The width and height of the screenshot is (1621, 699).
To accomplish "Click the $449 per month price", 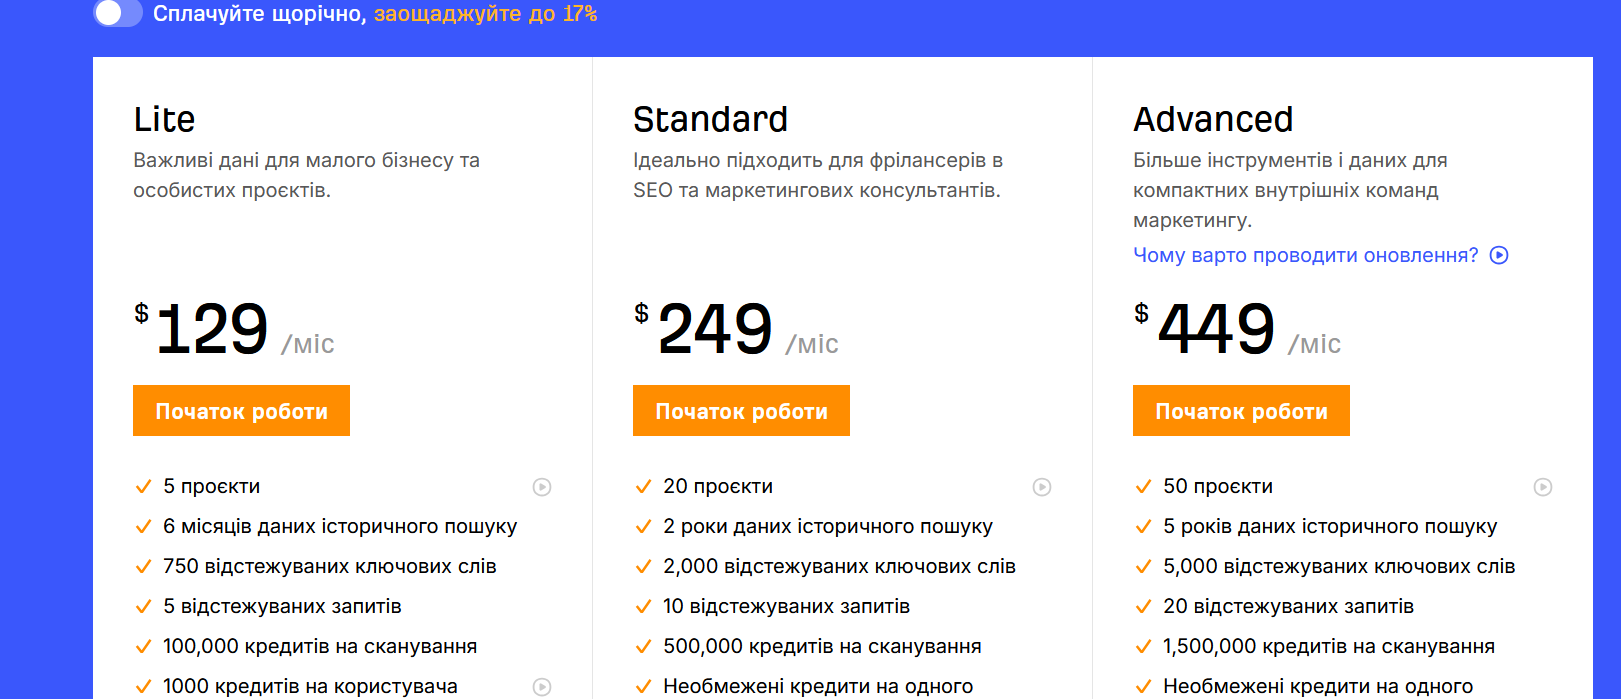I will [1216, 329].
